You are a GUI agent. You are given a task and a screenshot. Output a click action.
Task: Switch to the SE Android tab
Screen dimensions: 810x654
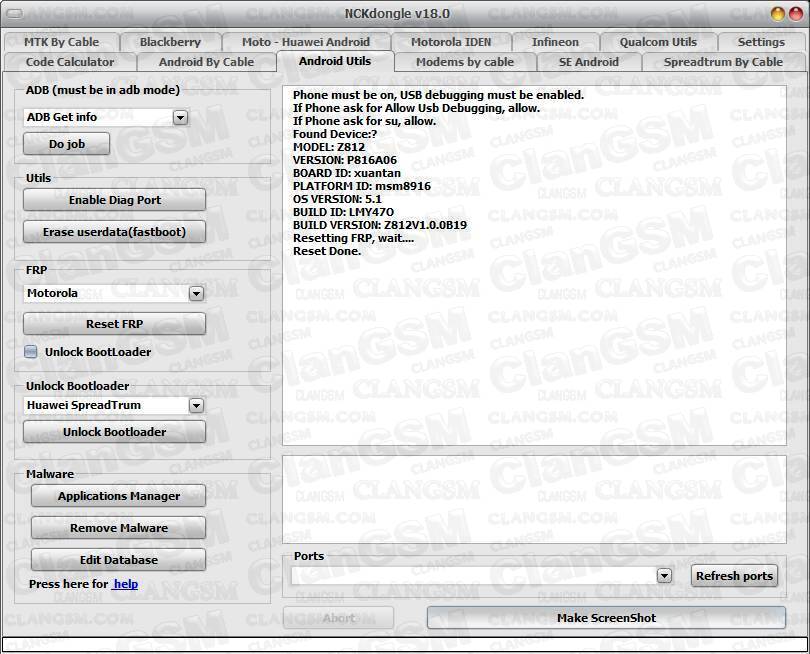[588, 62]
